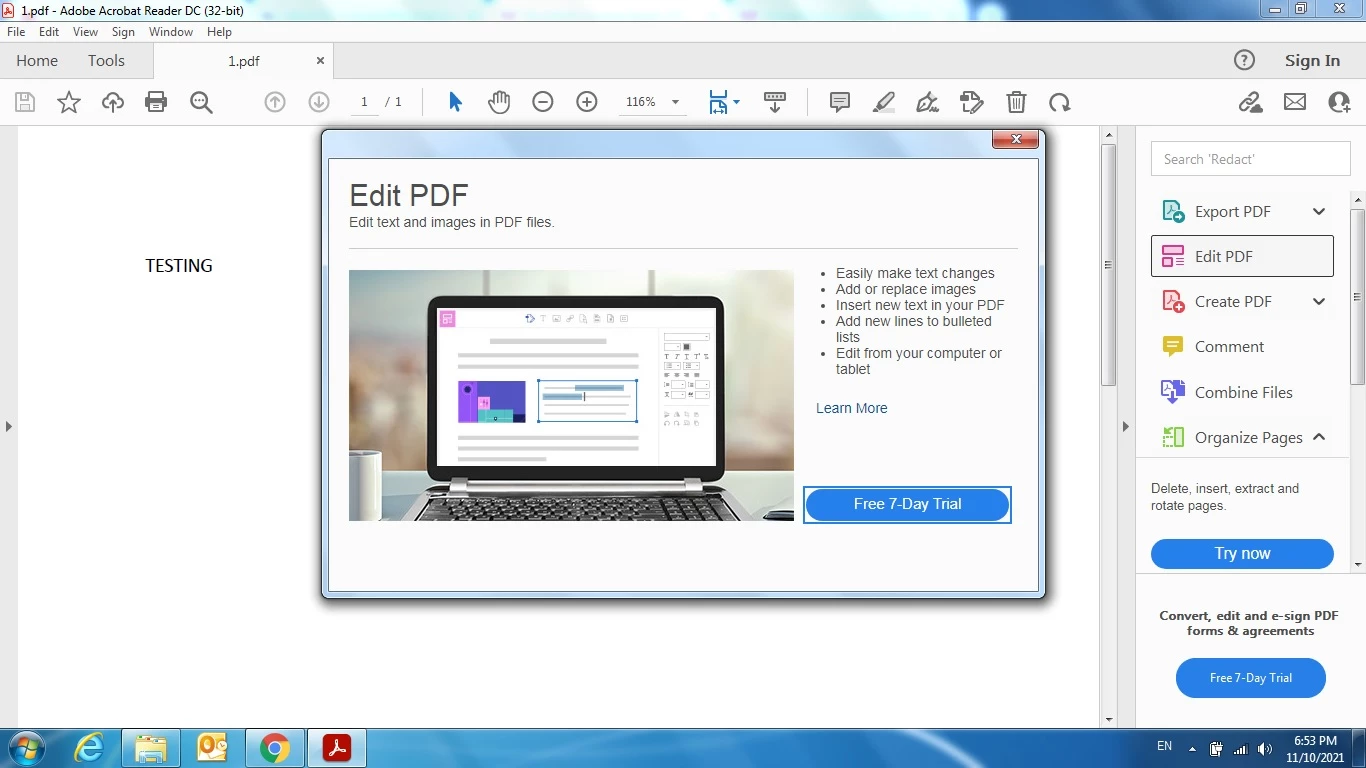The image size is (1366, 768).
Task: Click the tools pane scrollbar
Action: pos(1358,297)
